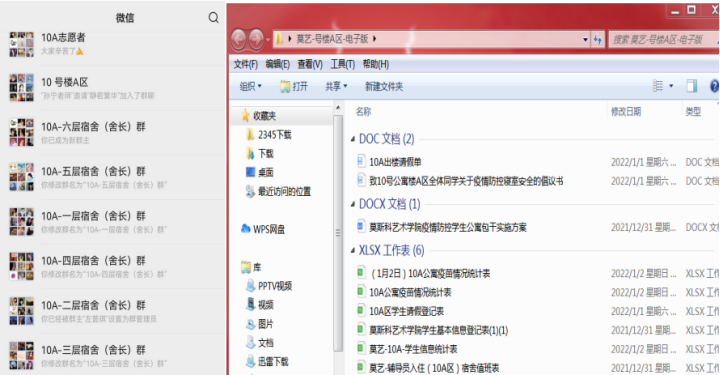Image resolution: width=720 pixels, height=375 pixels.
Task: Open the 组织 dropdown in the toolbar
Action: coord(251,86)
